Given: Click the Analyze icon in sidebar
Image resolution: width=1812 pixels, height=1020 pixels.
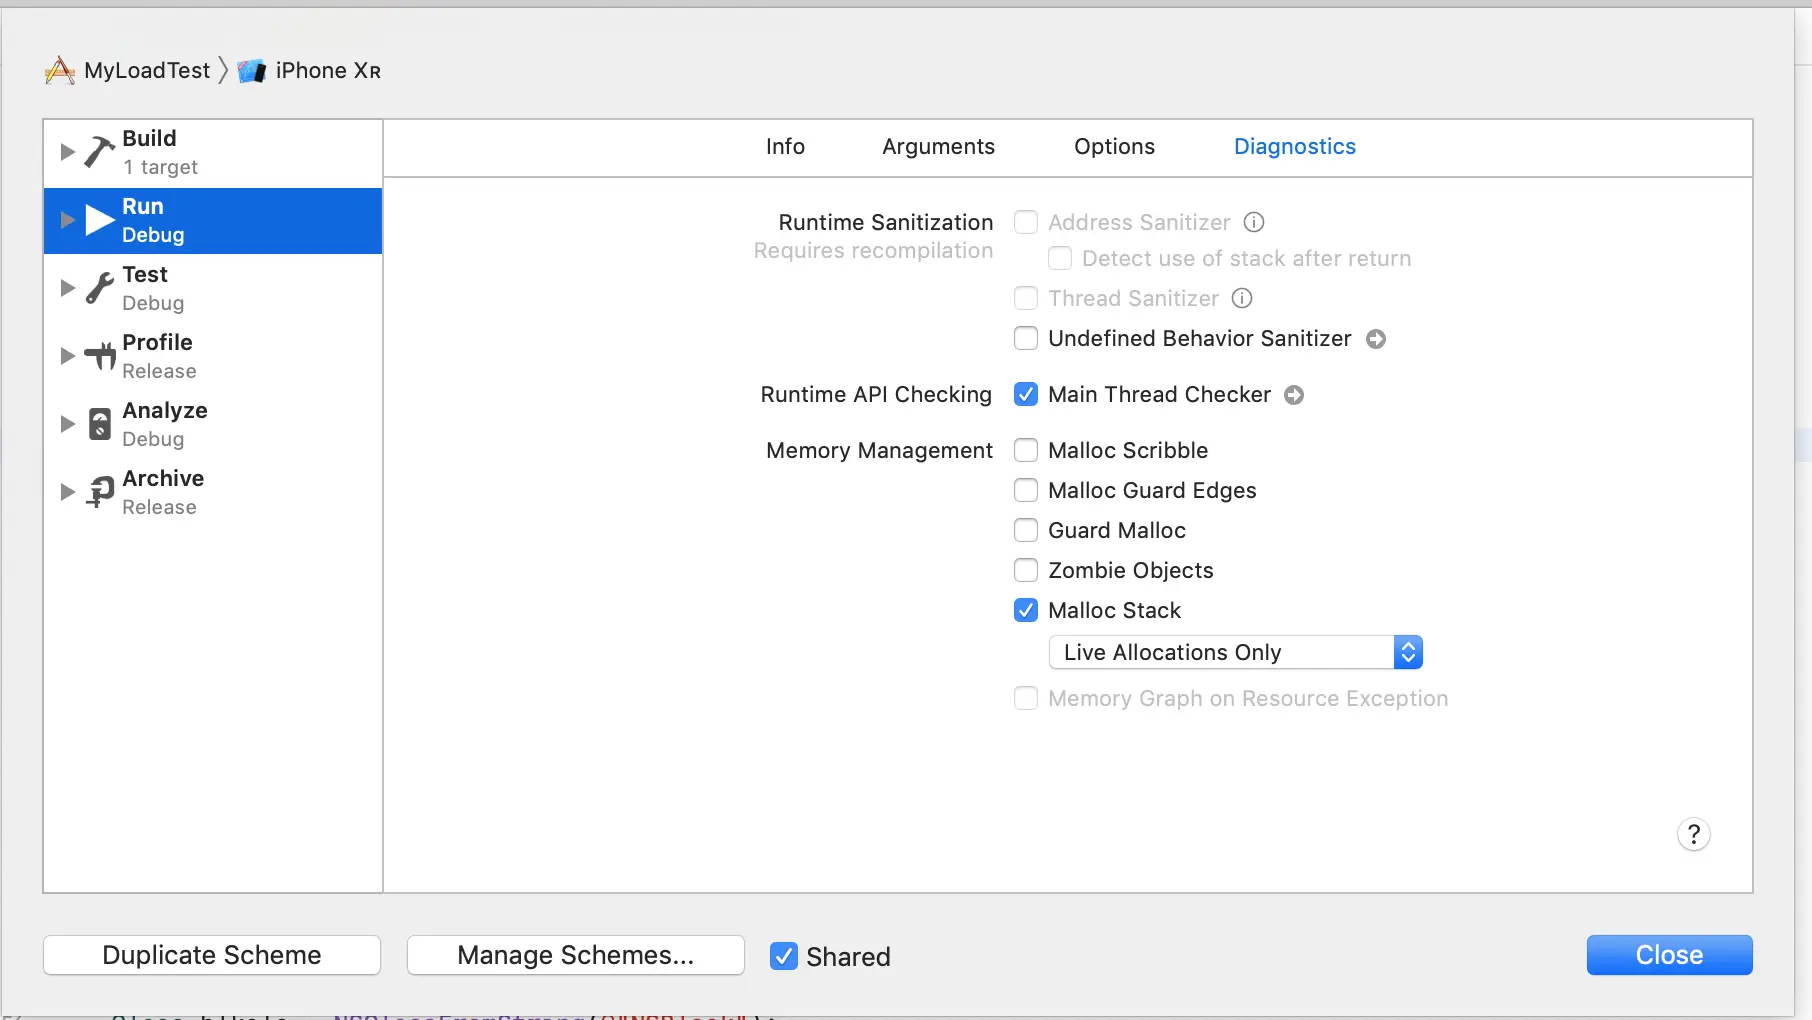Looking at the screenshot, I should pyautogui.click(x=100, y=424).
